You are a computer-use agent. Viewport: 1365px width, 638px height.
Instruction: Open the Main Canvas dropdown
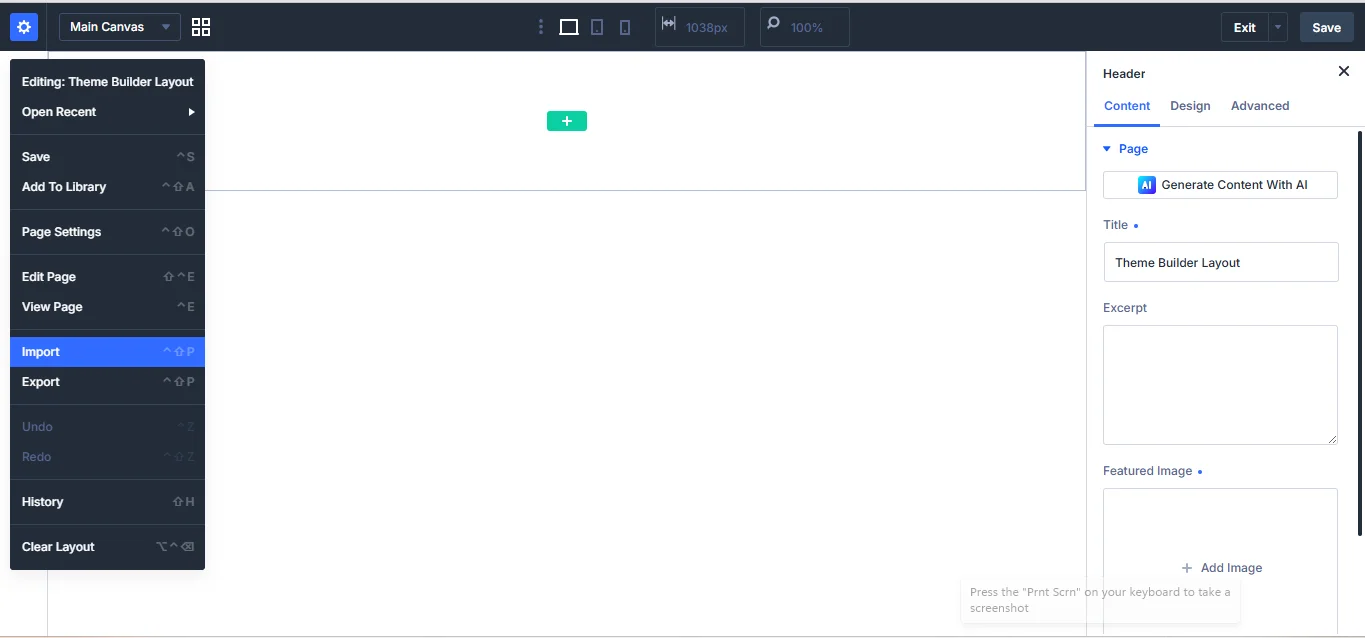pyautogui.click(x=120, y=27)
